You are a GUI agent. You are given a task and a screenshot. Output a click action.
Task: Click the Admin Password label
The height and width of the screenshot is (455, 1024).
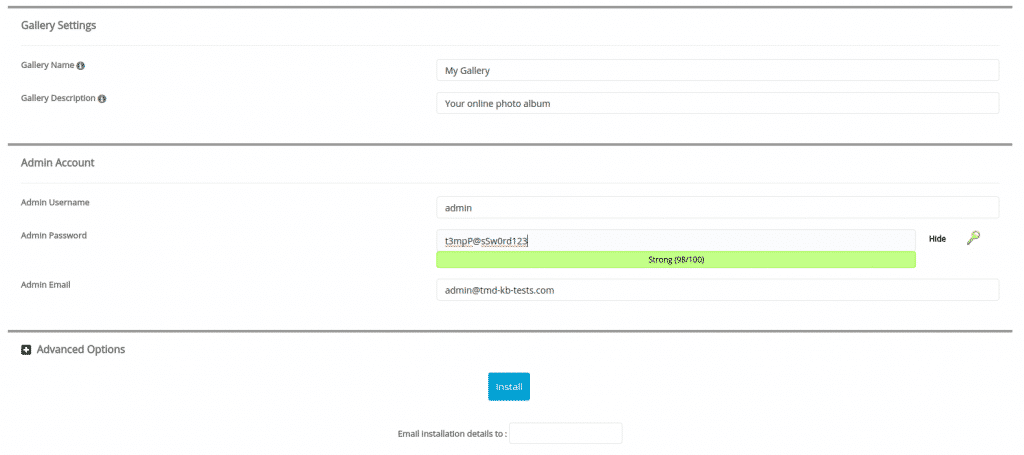pyautogui.click(x=54, y=236)
